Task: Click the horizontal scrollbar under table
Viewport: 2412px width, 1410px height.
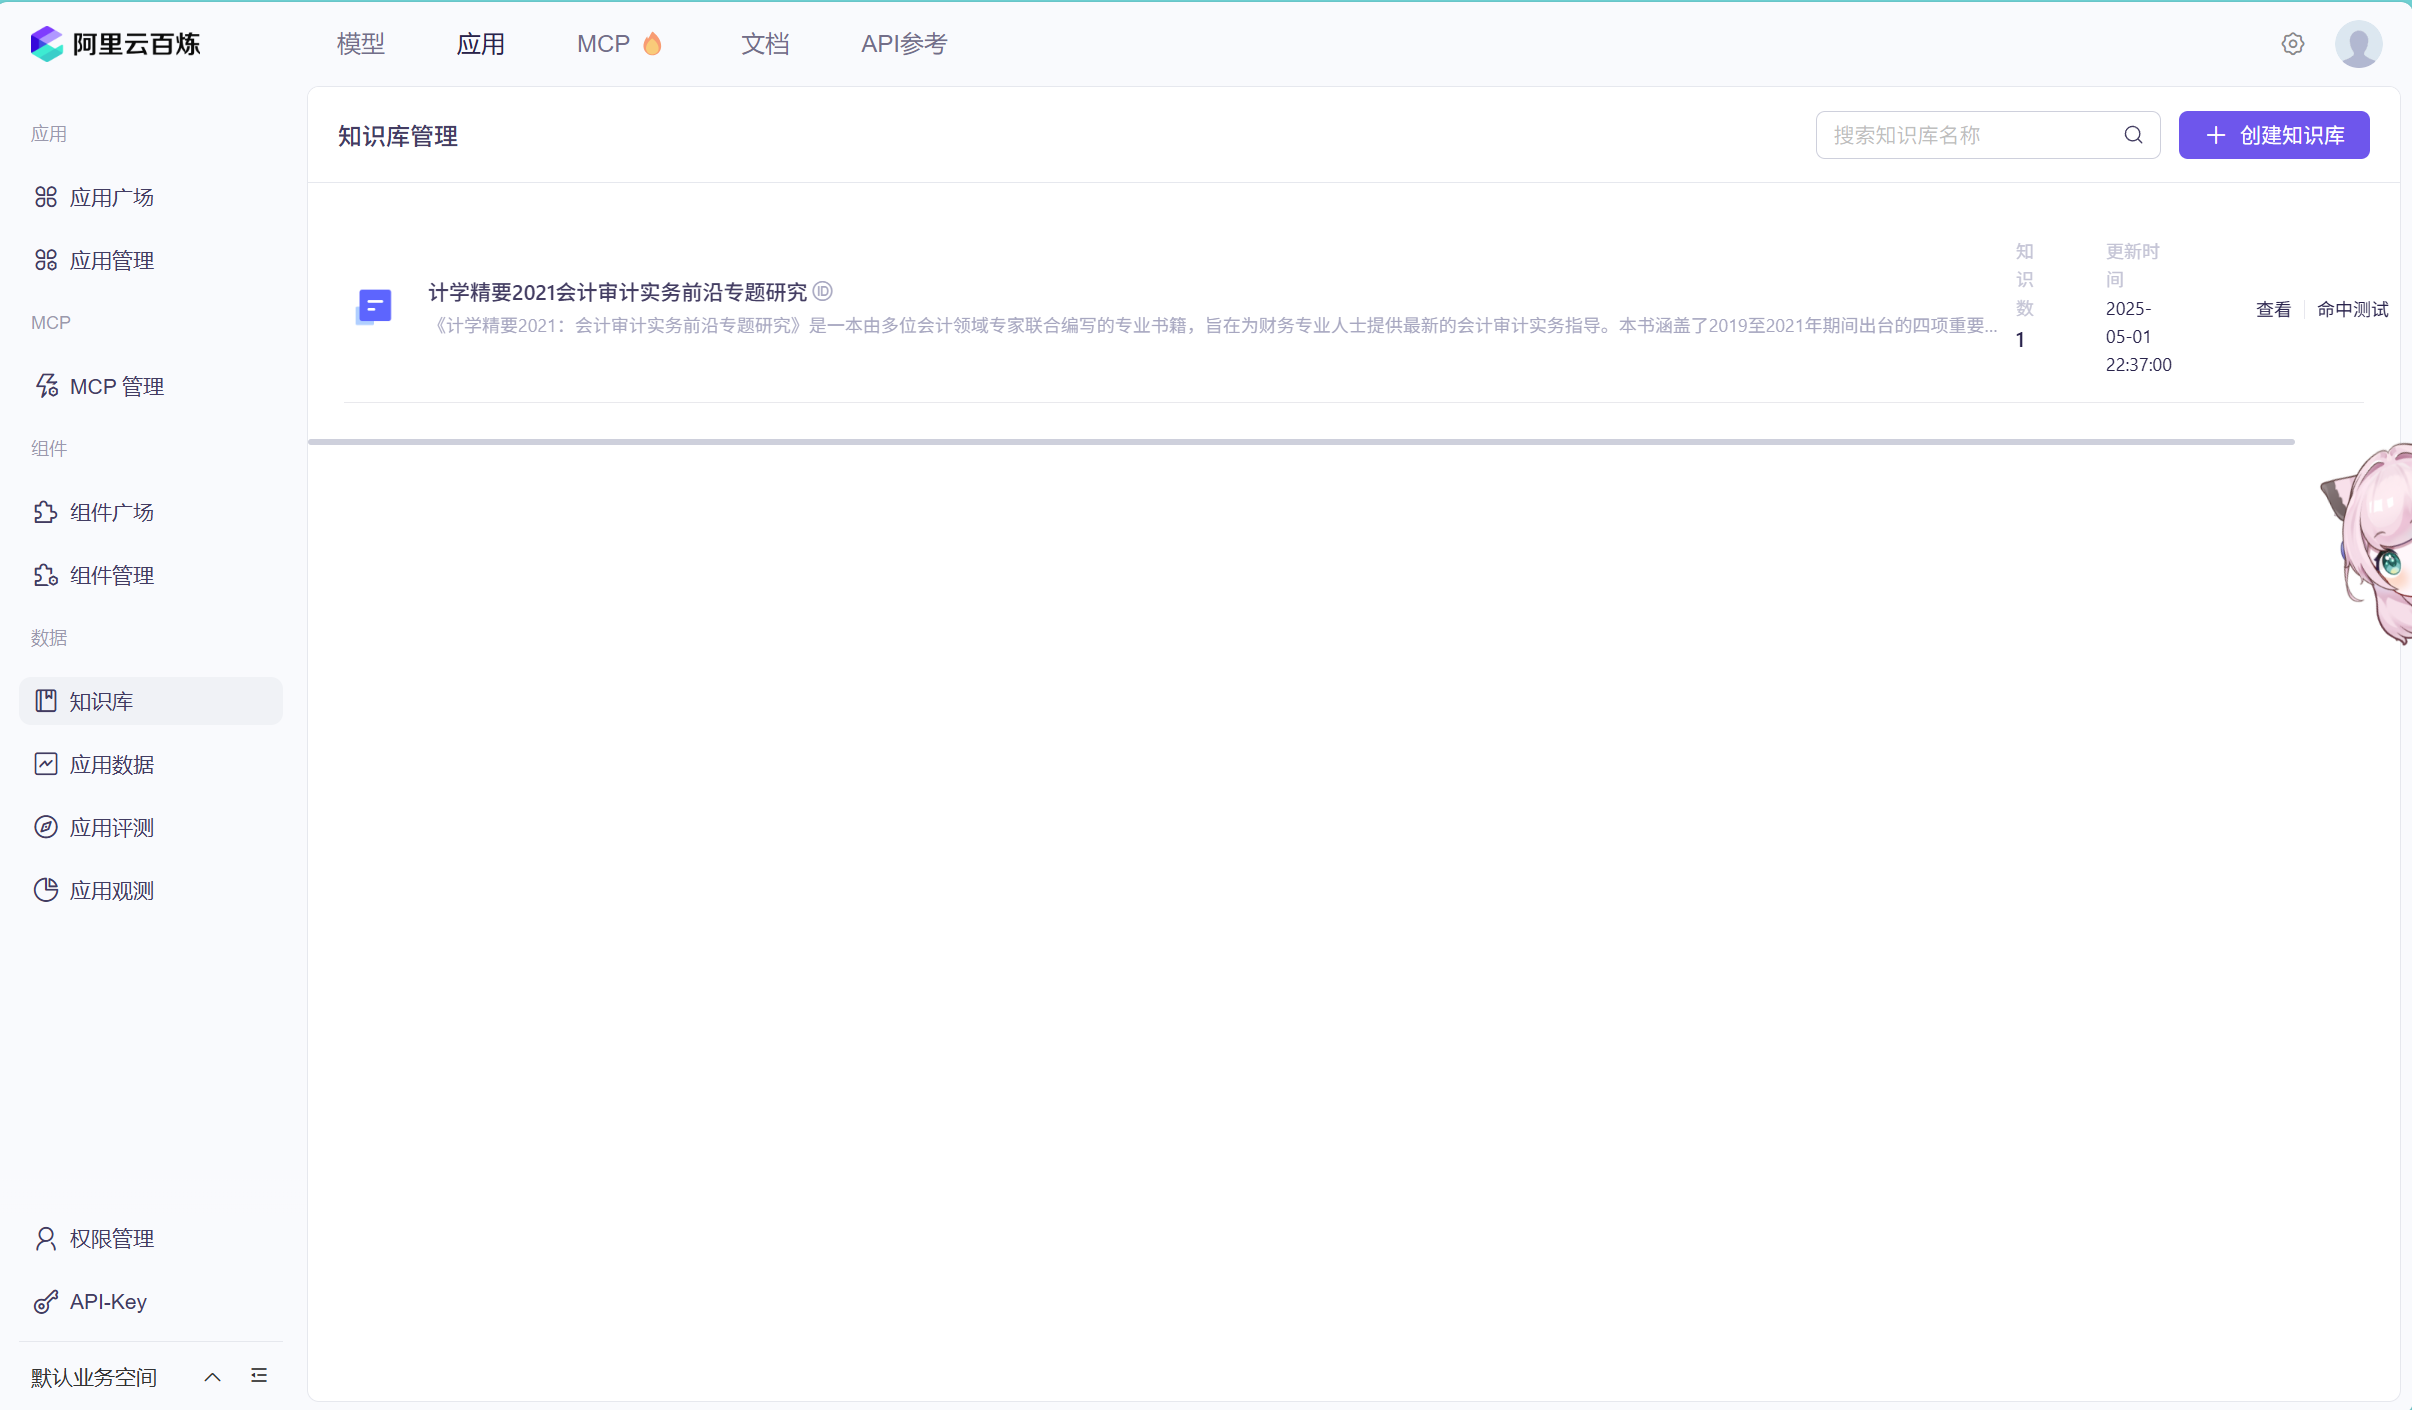Action: [x=1300, y=441]
